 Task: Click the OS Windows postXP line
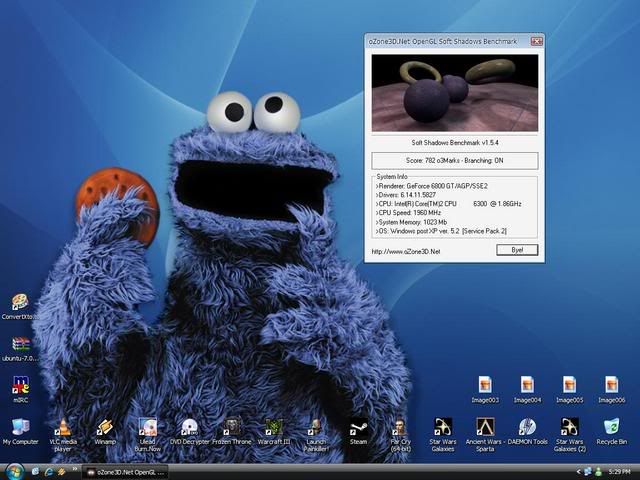pyautogui.click(x=441, y=231)
